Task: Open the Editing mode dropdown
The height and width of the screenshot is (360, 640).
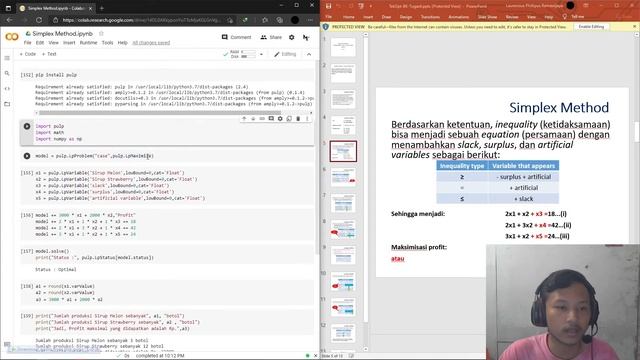Action: pos(285,54)
